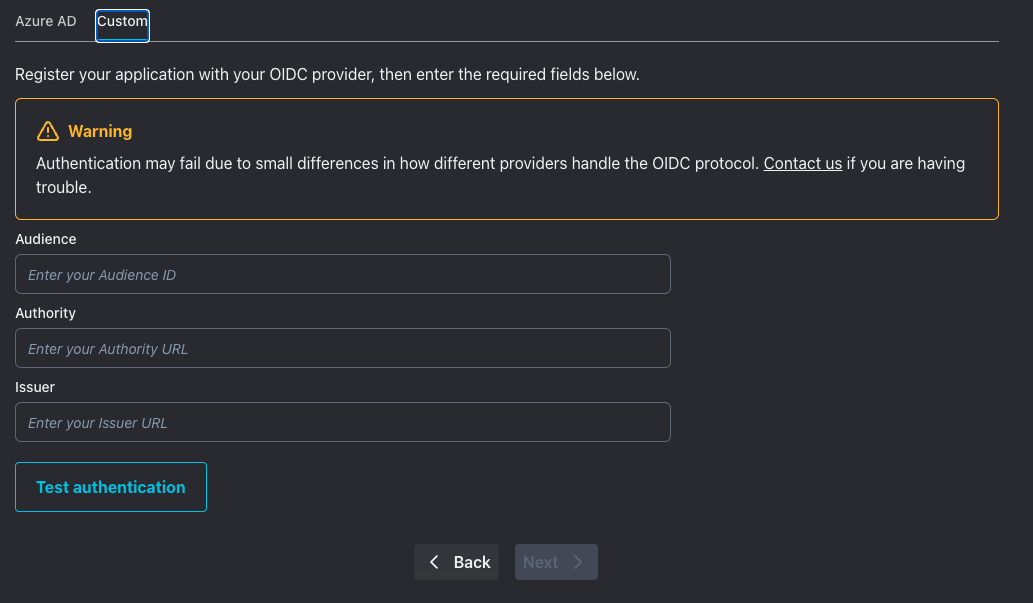Click the disabled Next button

click(556, 562)
